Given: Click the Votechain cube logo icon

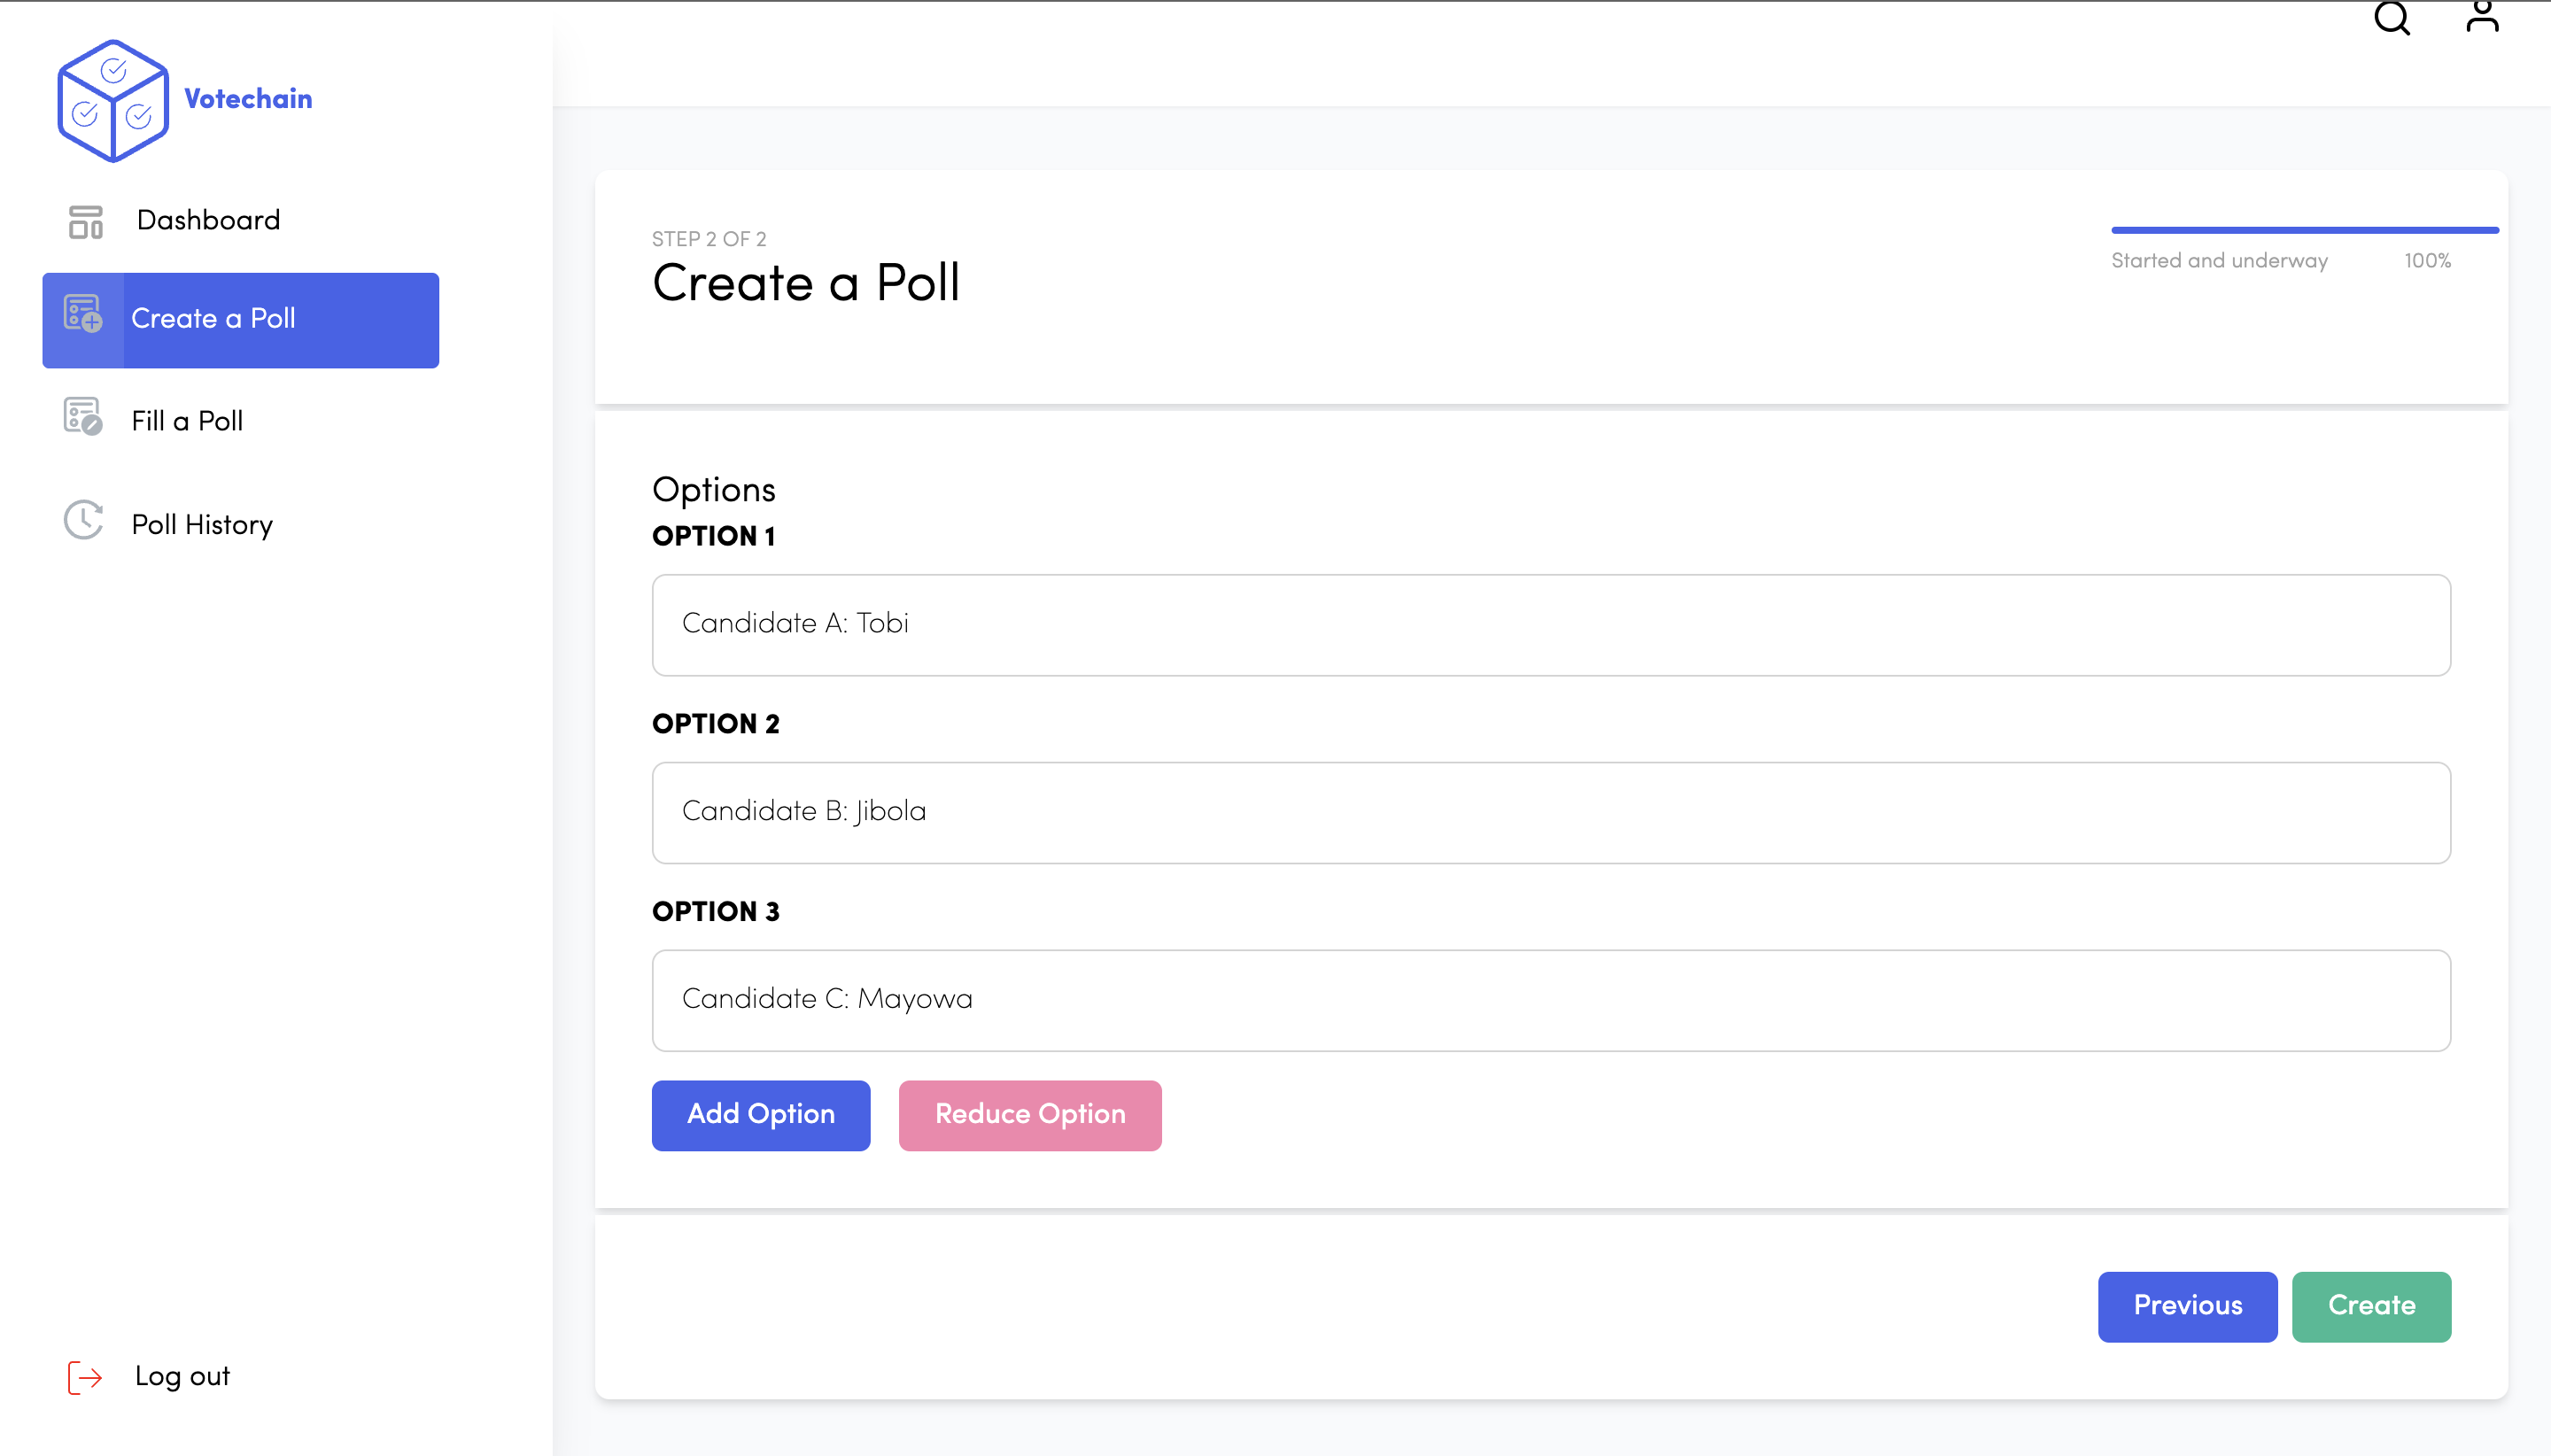Looking at the screenshot, I should (x=111, y=98).
